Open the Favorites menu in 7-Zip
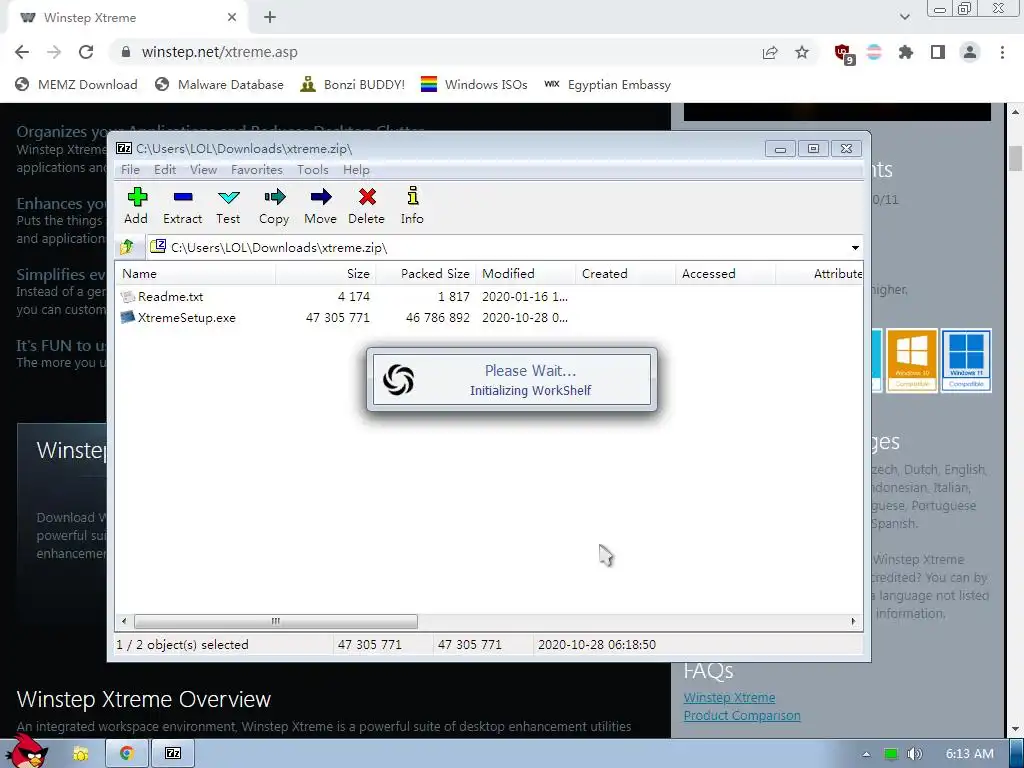Viewport: 1024px width, 768px height. coord(257,170)
